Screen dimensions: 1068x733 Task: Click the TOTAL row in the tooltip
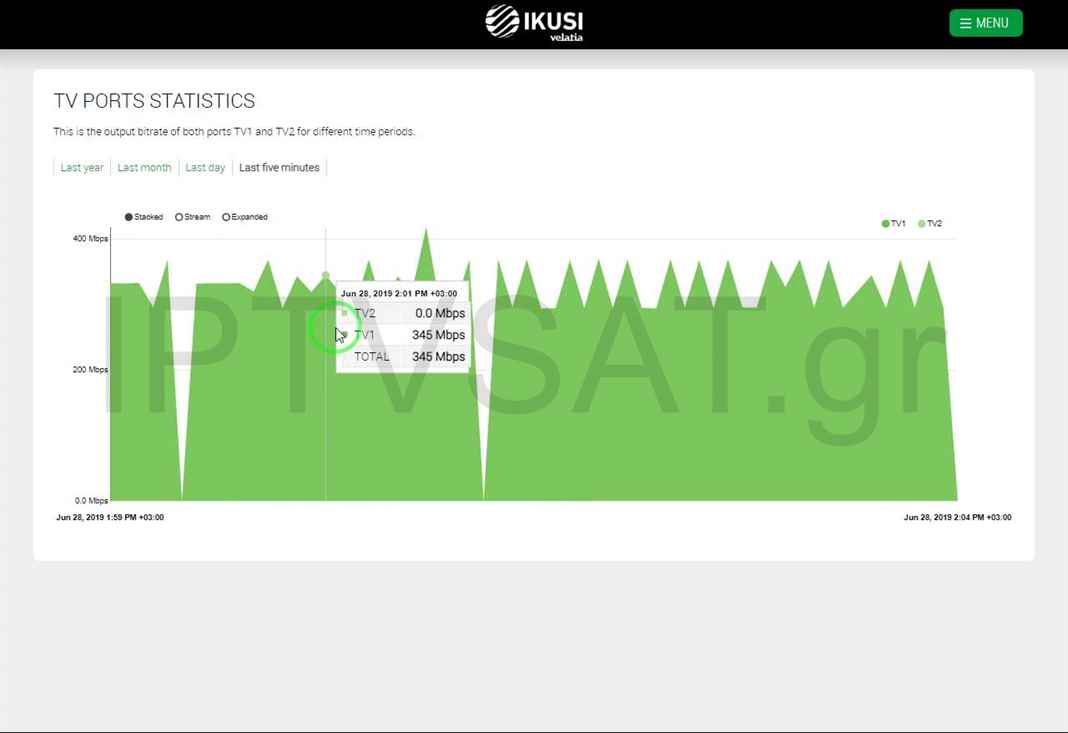click(x=410, y=357)
